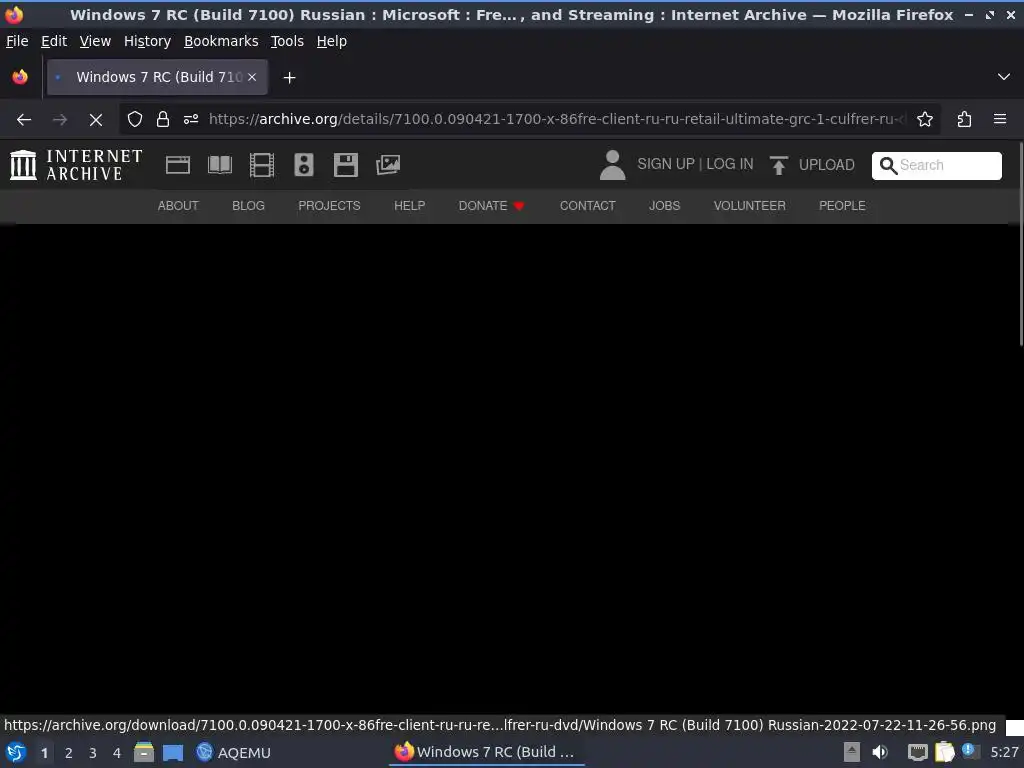The width and height of the screenshot is (1024, 768).
Task: Open the File menu
Action: pos(17,41)
